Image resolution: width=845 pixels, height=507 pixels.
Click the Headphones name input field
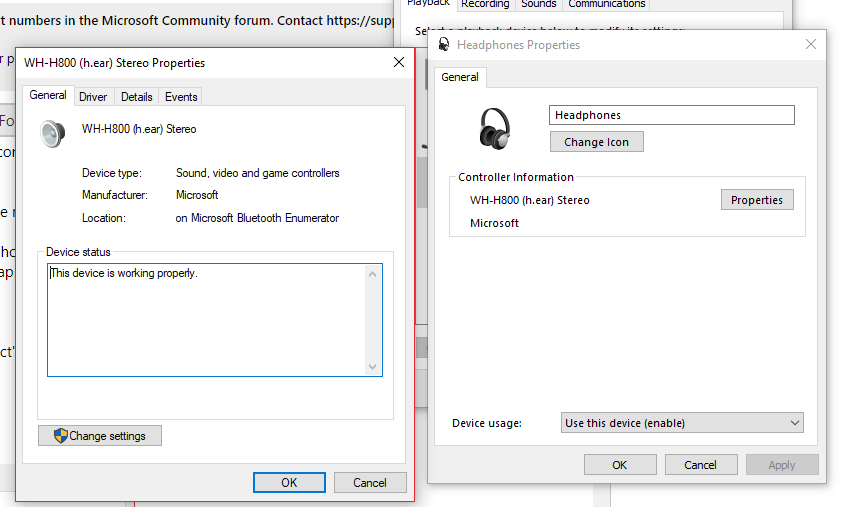pos(672,115)
